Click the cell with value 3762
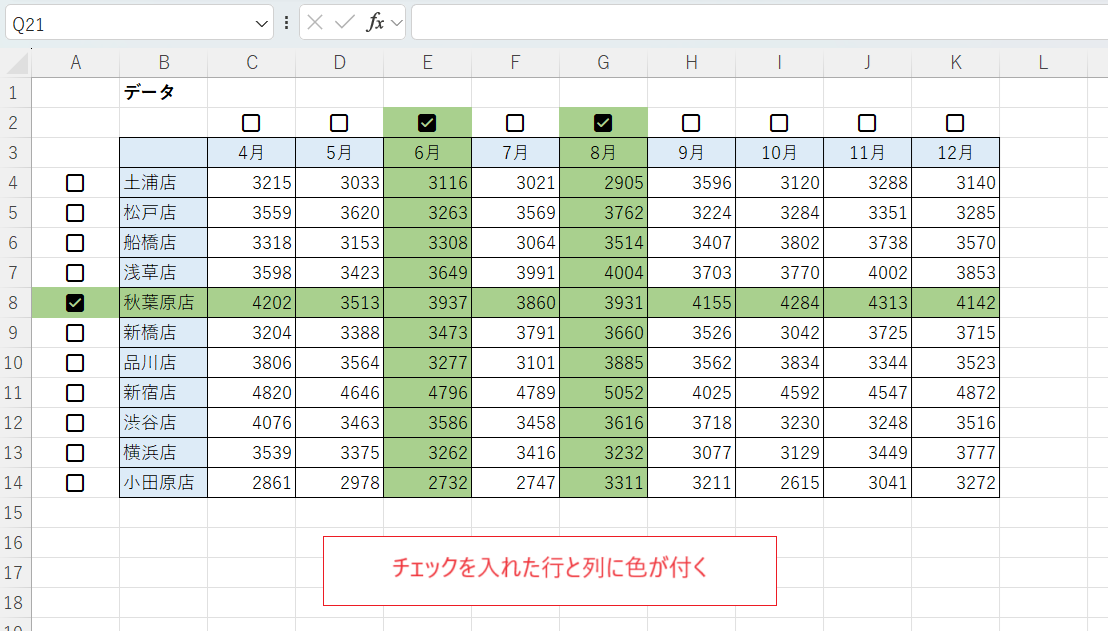This screenshot has width=1108, height=631. (x=603, y=213)
